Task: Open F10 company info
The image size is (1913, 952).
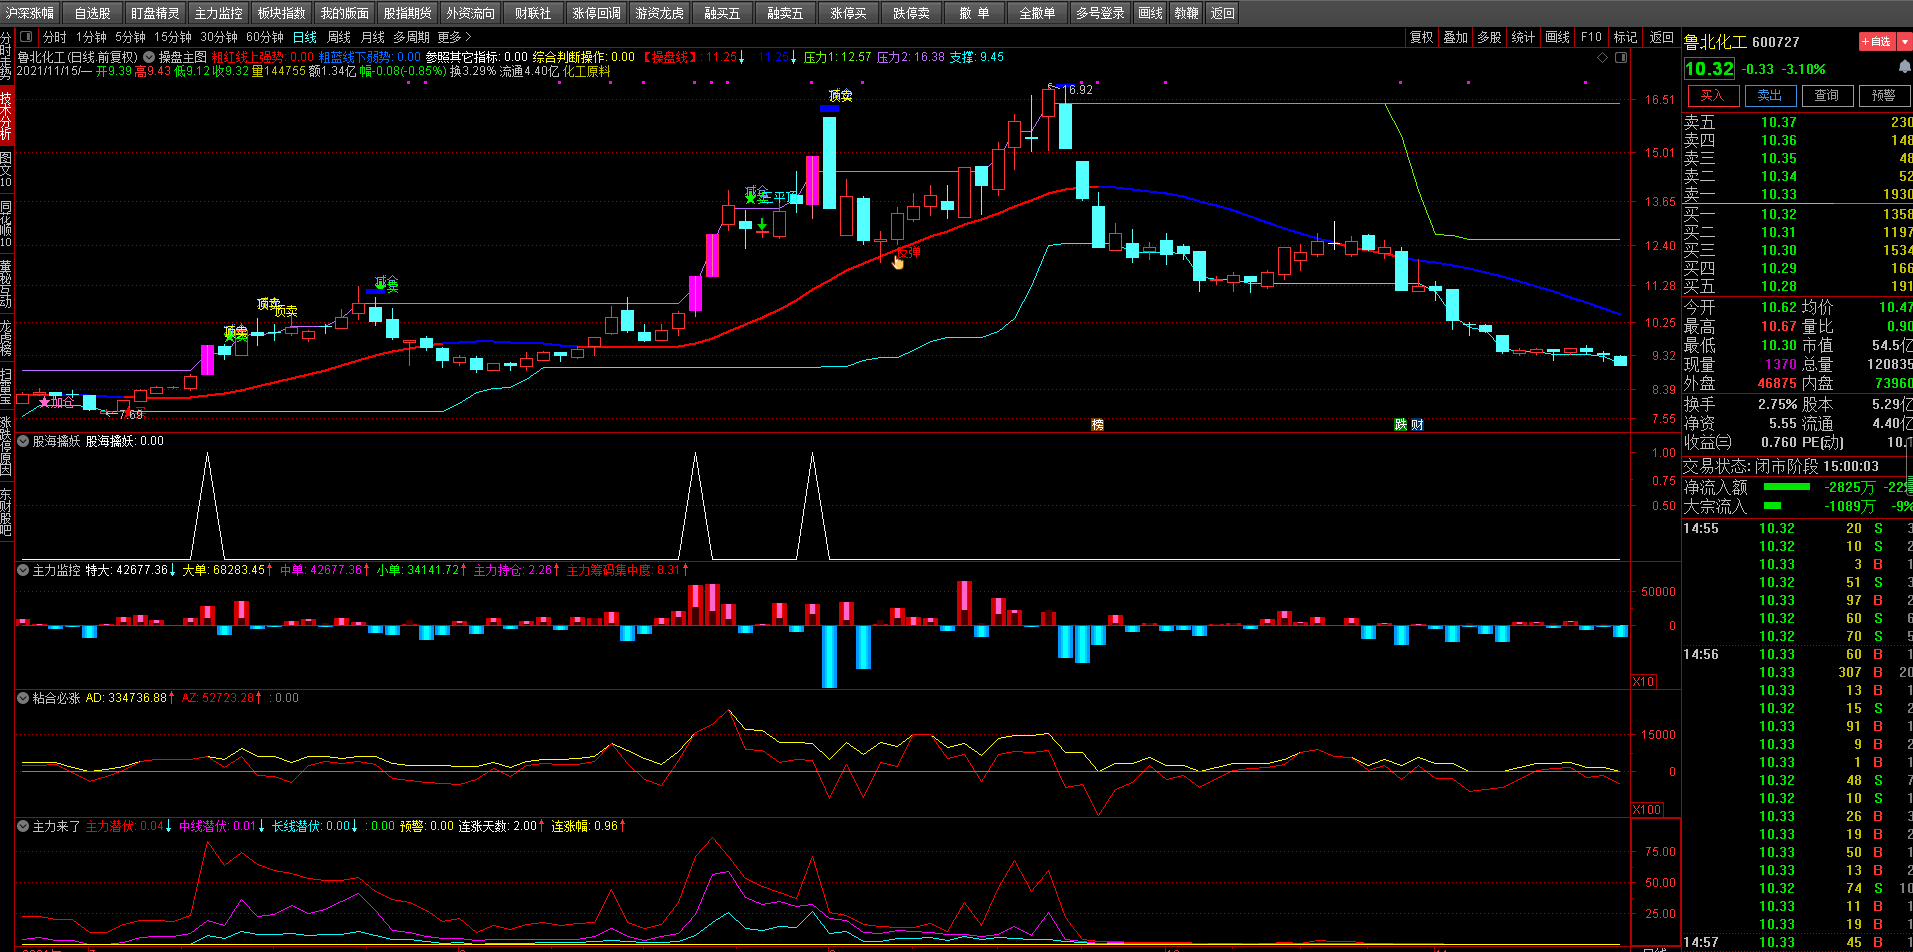Action: tap(1591, 37)
